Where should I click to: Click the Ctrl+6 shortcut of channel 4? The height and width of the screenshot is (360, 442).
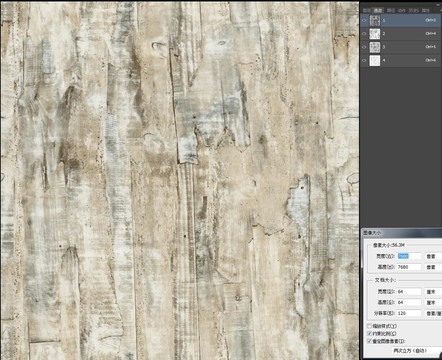[x=430, y=60]
